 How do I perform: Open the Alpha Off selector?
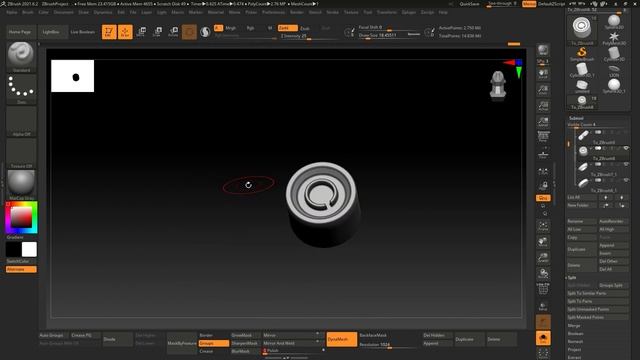click(x=21, y=121)
